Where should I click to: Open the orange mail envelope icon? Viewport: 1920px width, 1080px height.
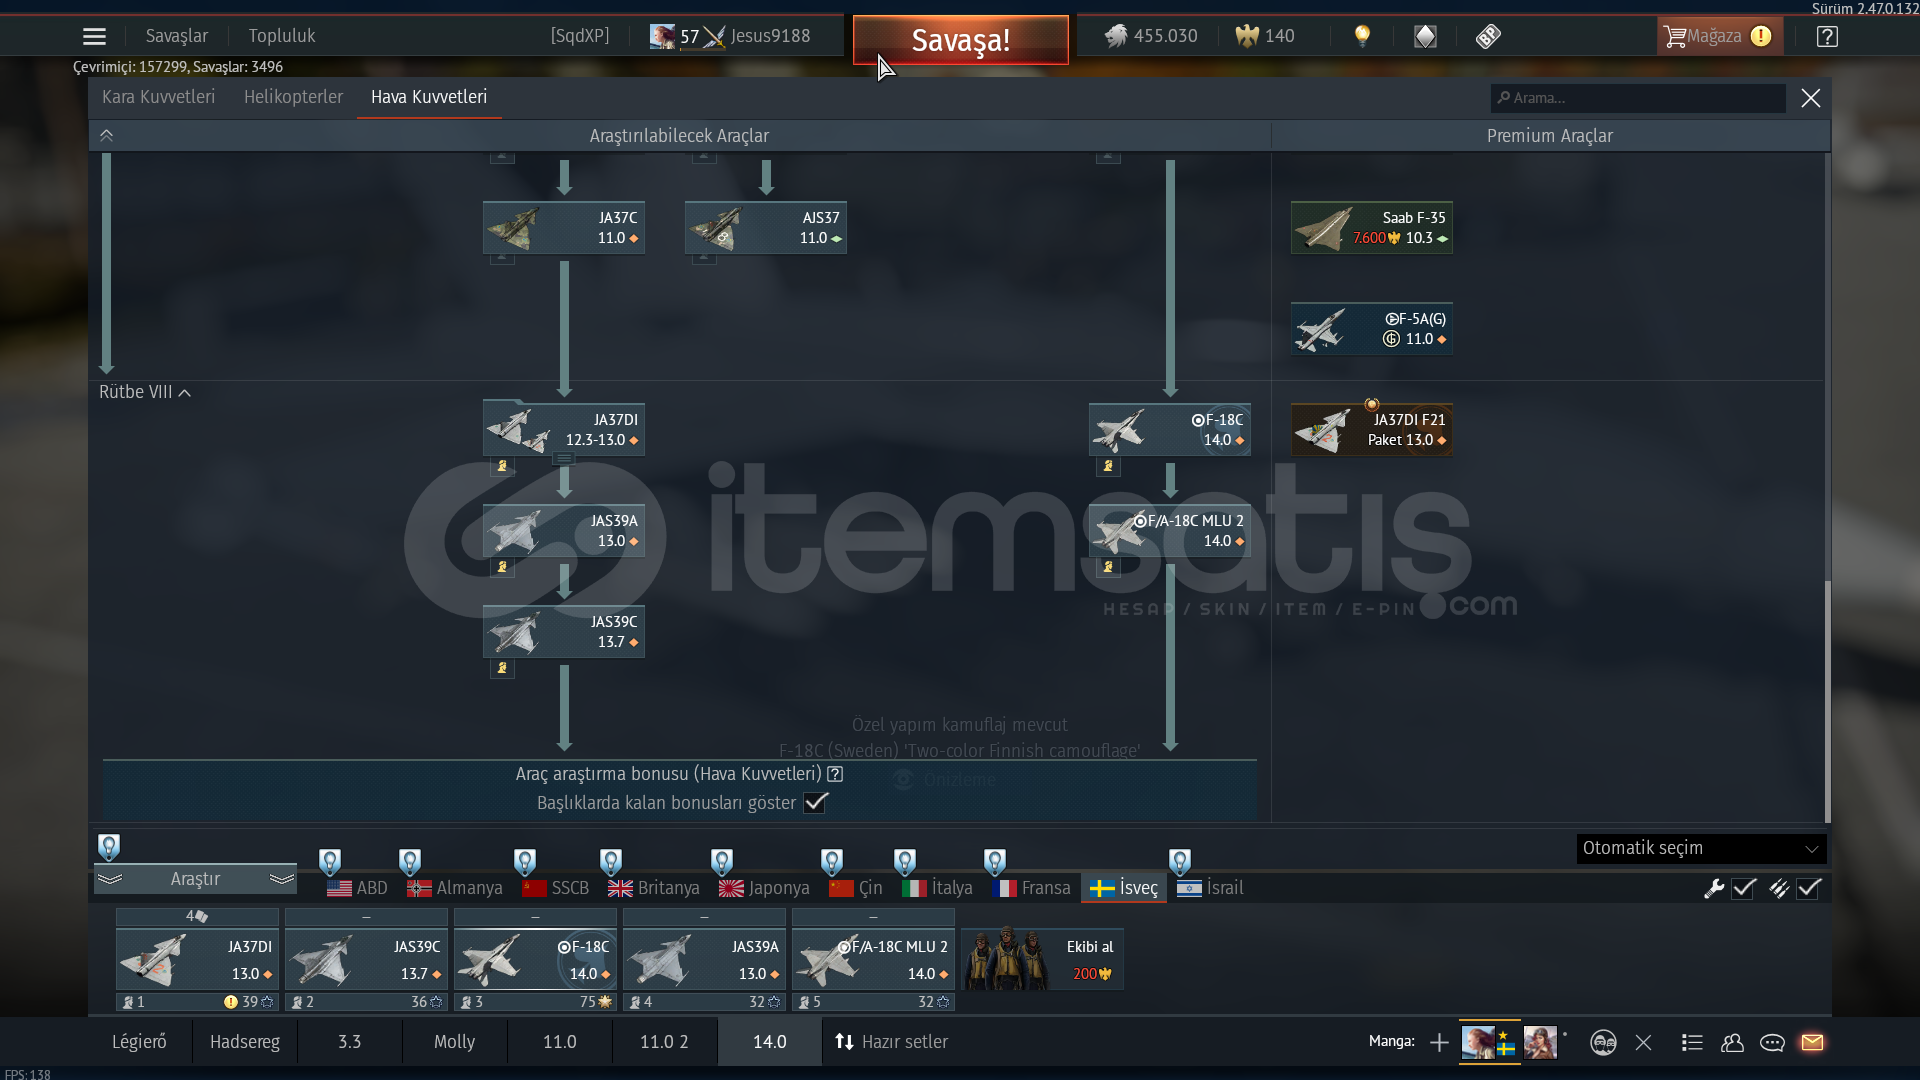(x=1812, y=1043)
